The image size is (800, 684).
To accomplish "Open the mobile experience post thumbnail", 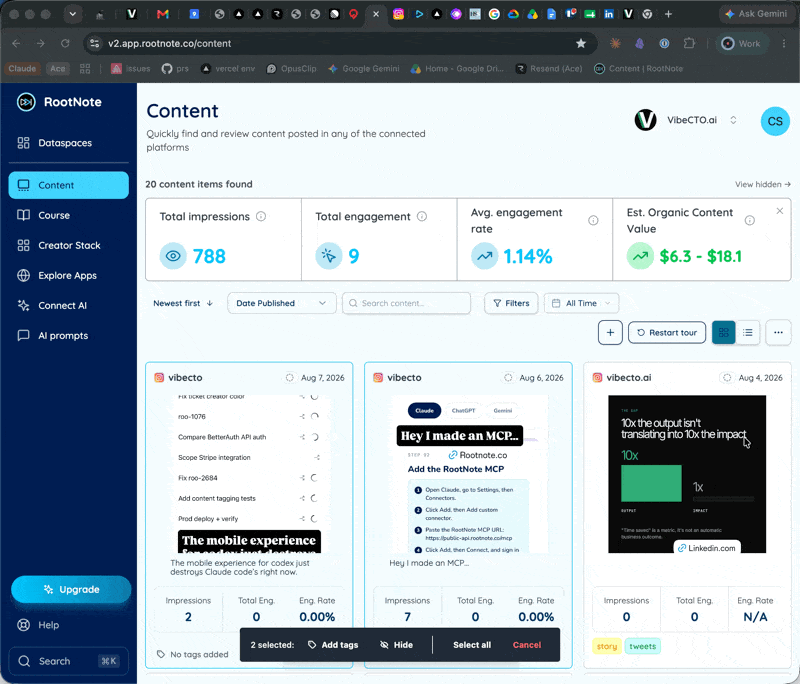I will point(249,474).
